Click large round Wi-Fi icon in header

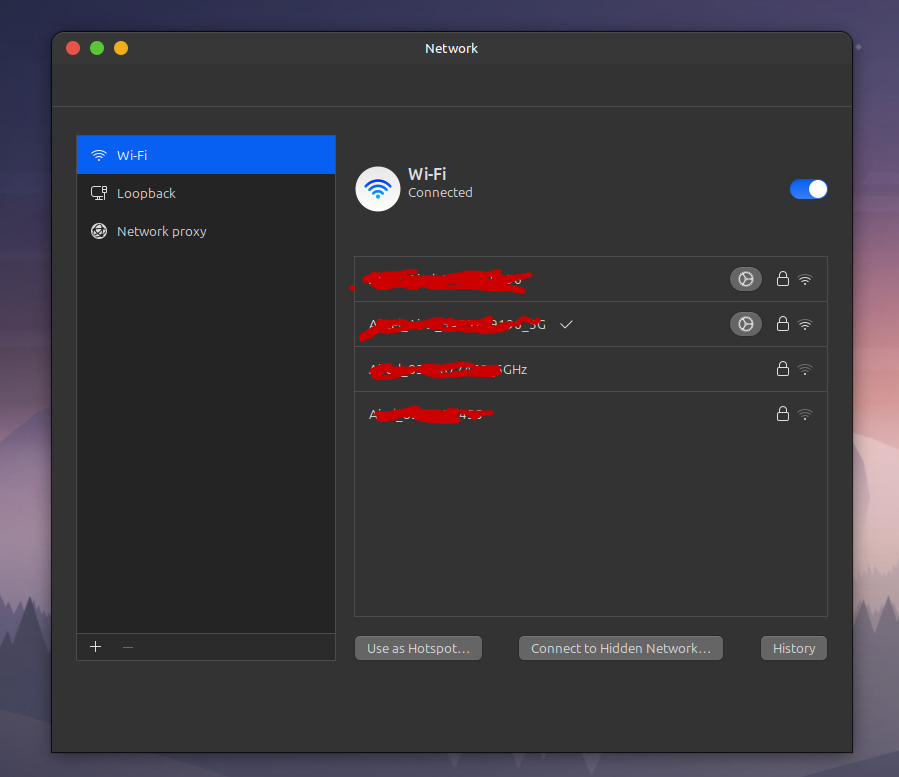coord(378,189)
